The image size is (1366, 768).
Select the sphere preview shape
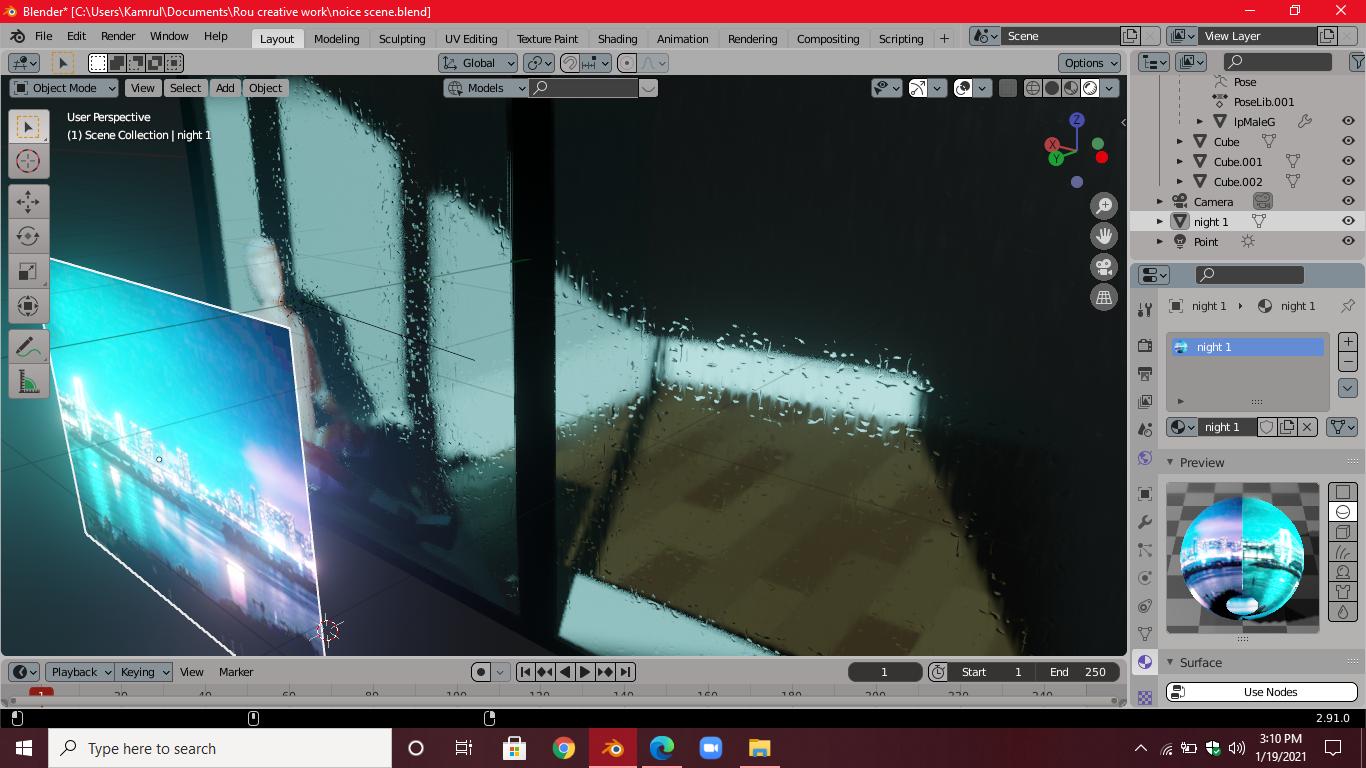pos(1343,512)
